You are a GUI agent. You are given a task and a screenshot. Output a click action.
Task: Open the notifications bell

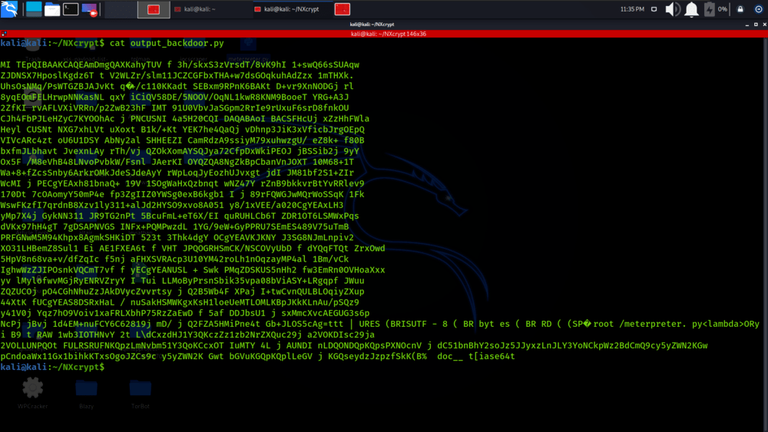tap(691, 9)
